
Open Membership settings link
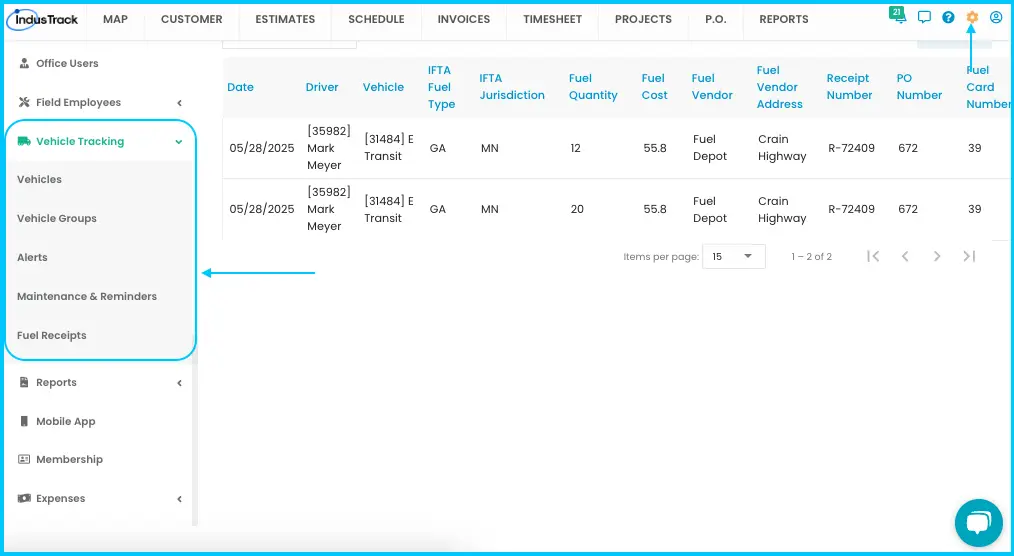tap(69, 460)
